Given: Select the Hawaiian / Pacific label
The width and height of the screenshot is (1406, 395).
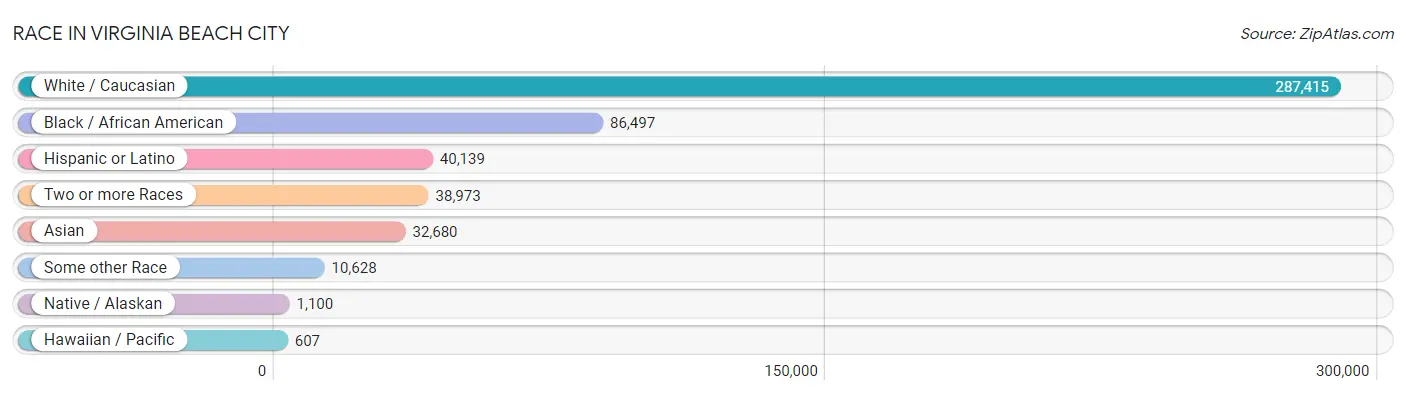Looking at the screenshot, I should pos(109,340).
